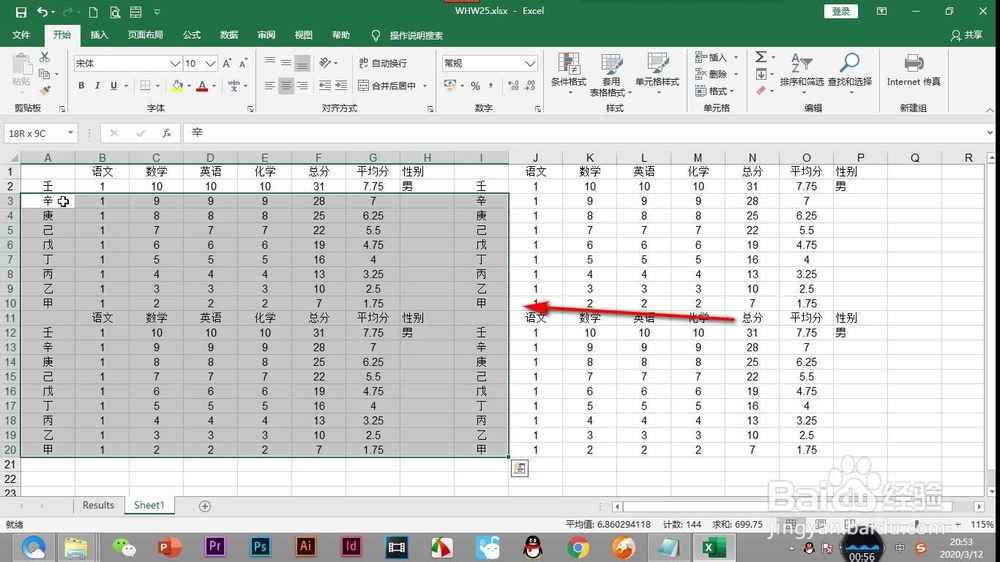Decrease indent
Screen dimensions: 1000x562
[x=325, y=85]
